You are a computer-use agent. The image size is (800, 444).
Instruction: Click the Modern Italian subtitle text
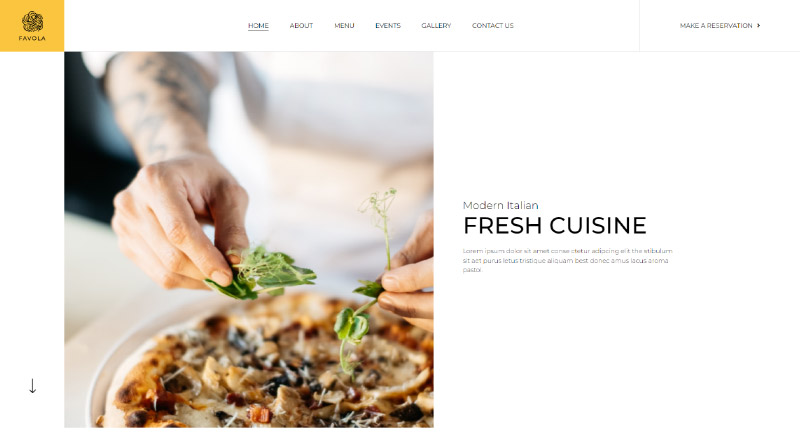pyautogui.click(x=501, y=205)
